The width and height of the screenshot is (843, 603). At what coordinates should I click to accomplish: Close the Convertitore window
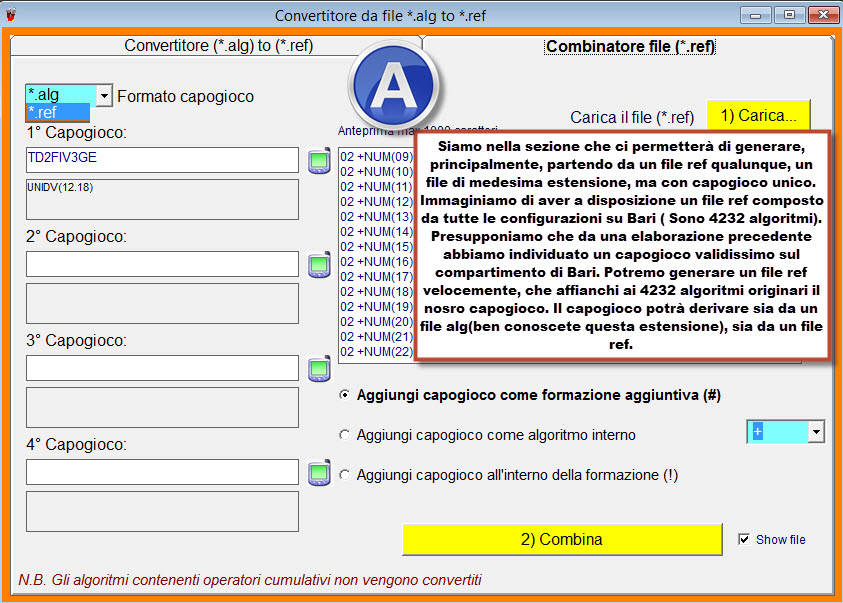click(x=823, y=15)
